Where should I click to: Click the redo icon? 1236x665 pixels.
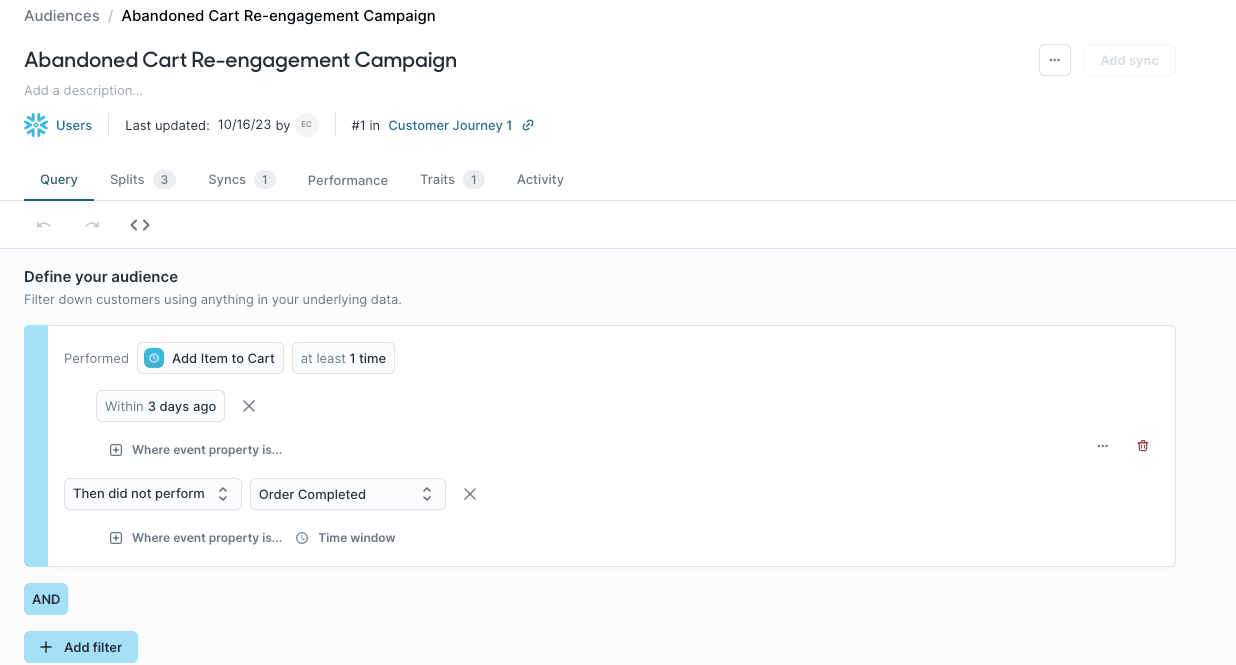(91, 224)
